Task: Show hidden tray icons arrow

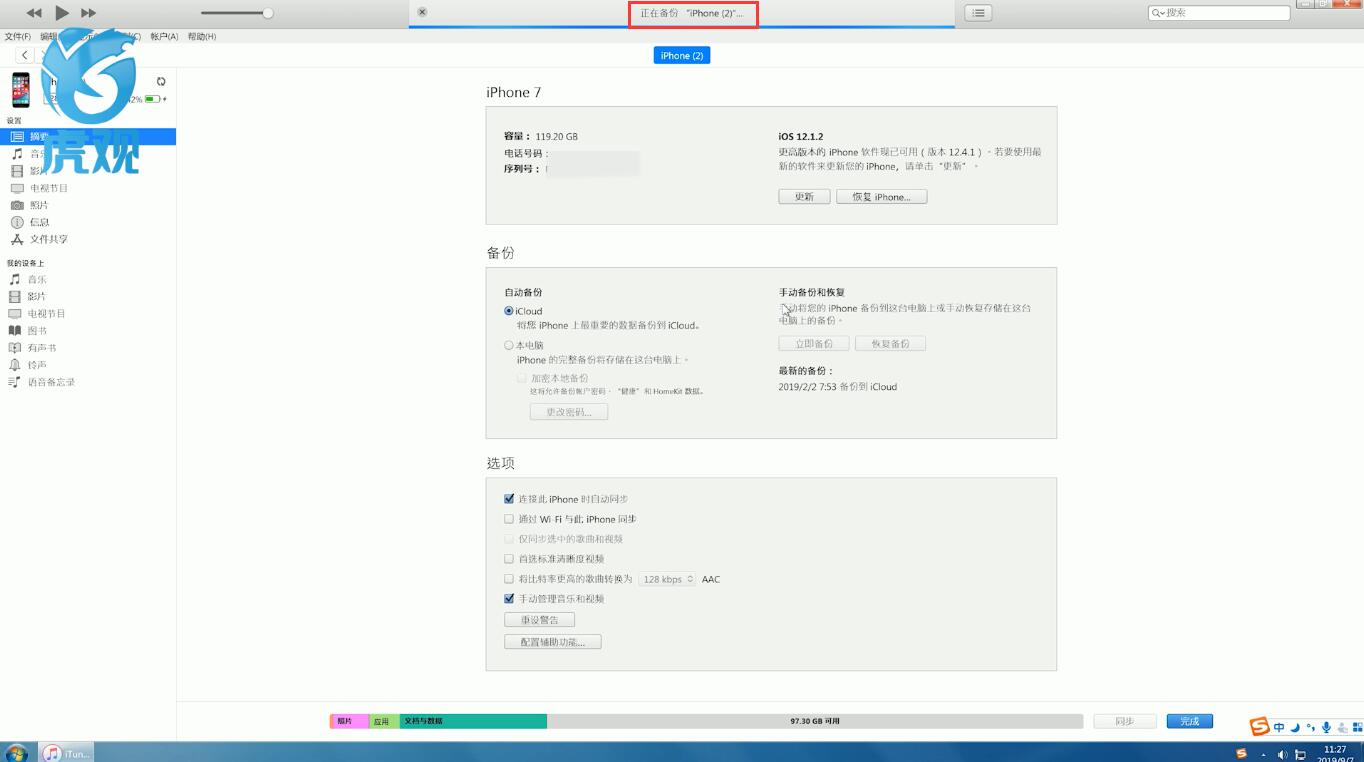Action: tap(1264, 754)
